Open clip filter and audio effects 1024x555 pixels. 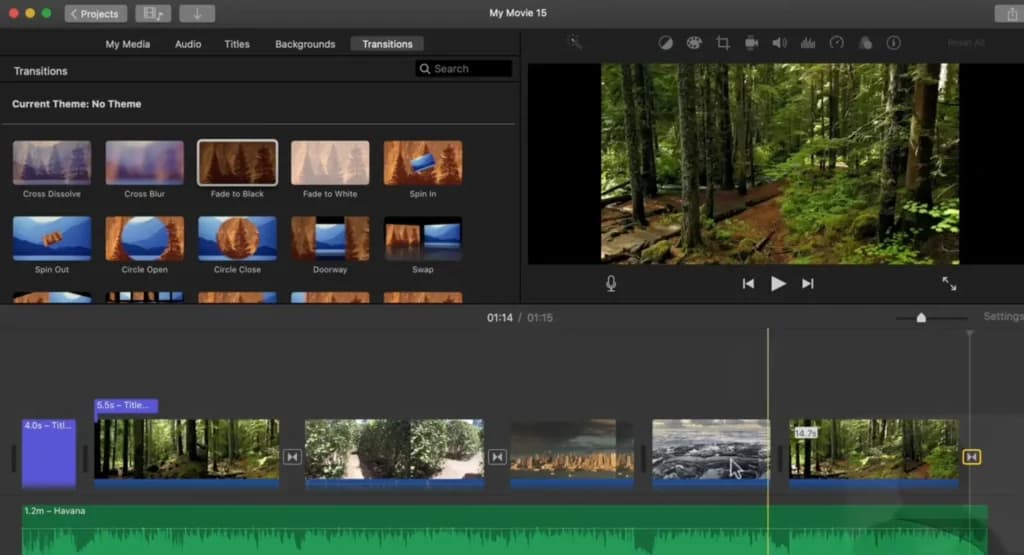coord(865,43)
